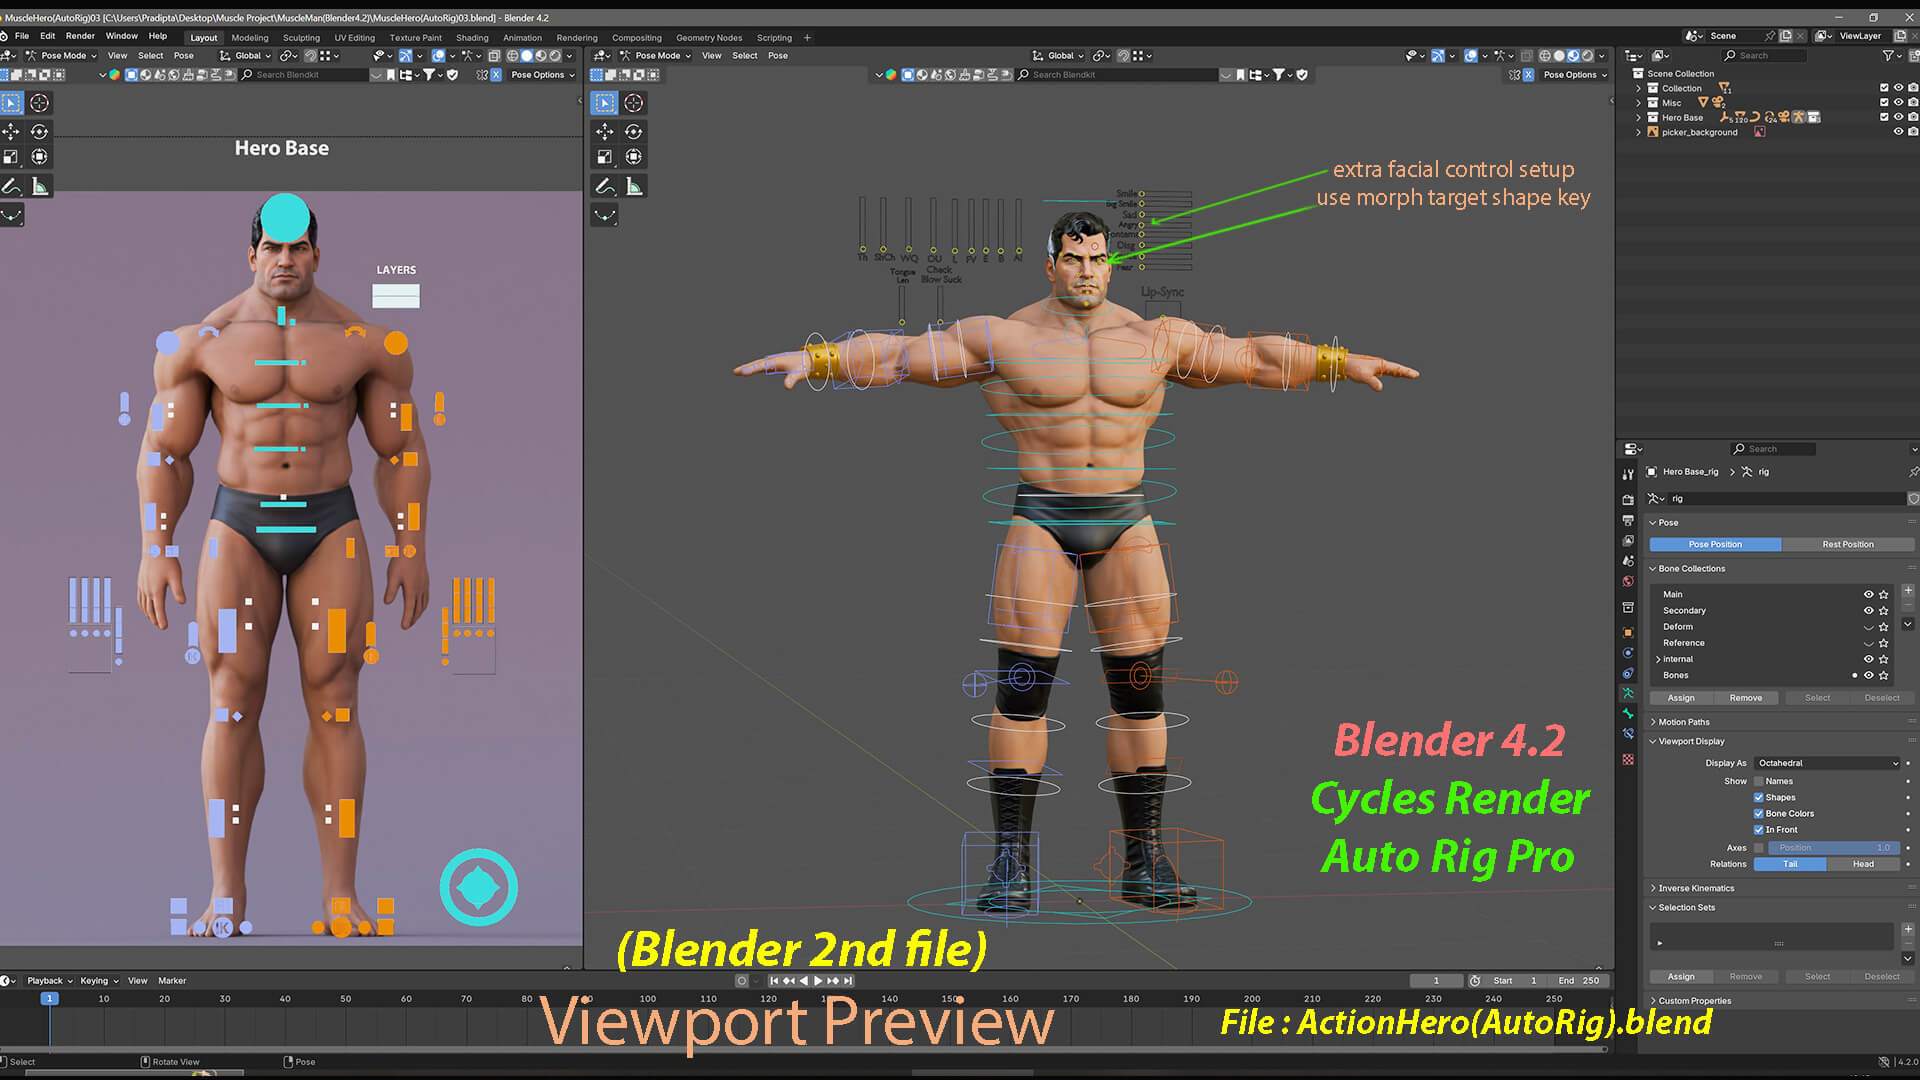Click Remove under Bone Collections
This screenshot has height=1080, width=1920.
1745,698
